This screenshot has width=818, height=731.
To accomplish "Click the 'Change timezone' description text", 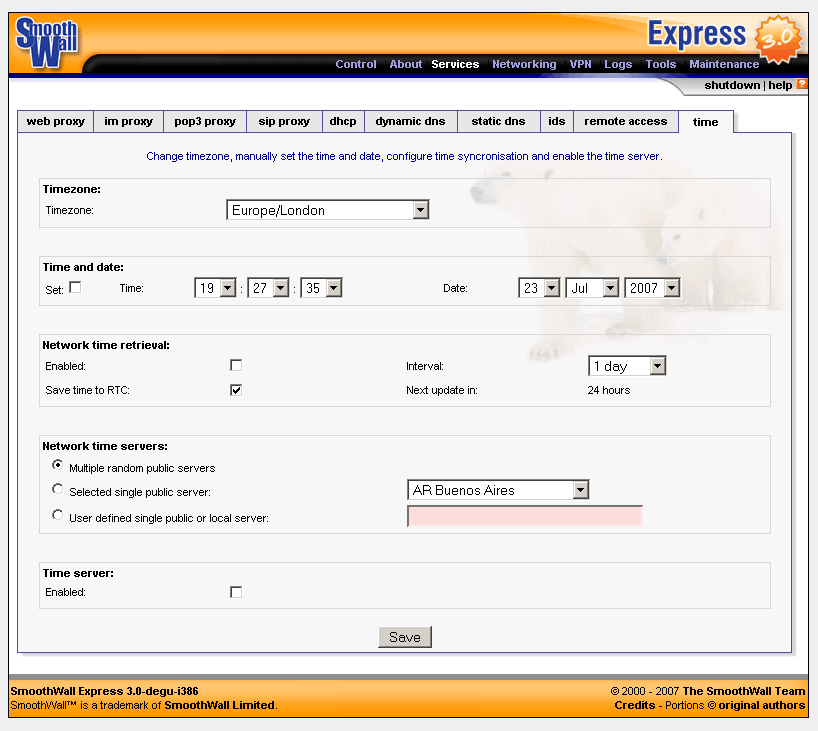I will coord(404,156).
